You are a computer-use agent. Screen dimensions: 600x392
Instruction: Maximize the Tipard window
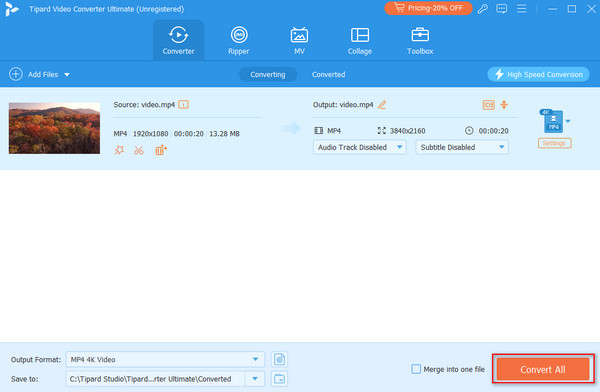(x=572, y=8)
